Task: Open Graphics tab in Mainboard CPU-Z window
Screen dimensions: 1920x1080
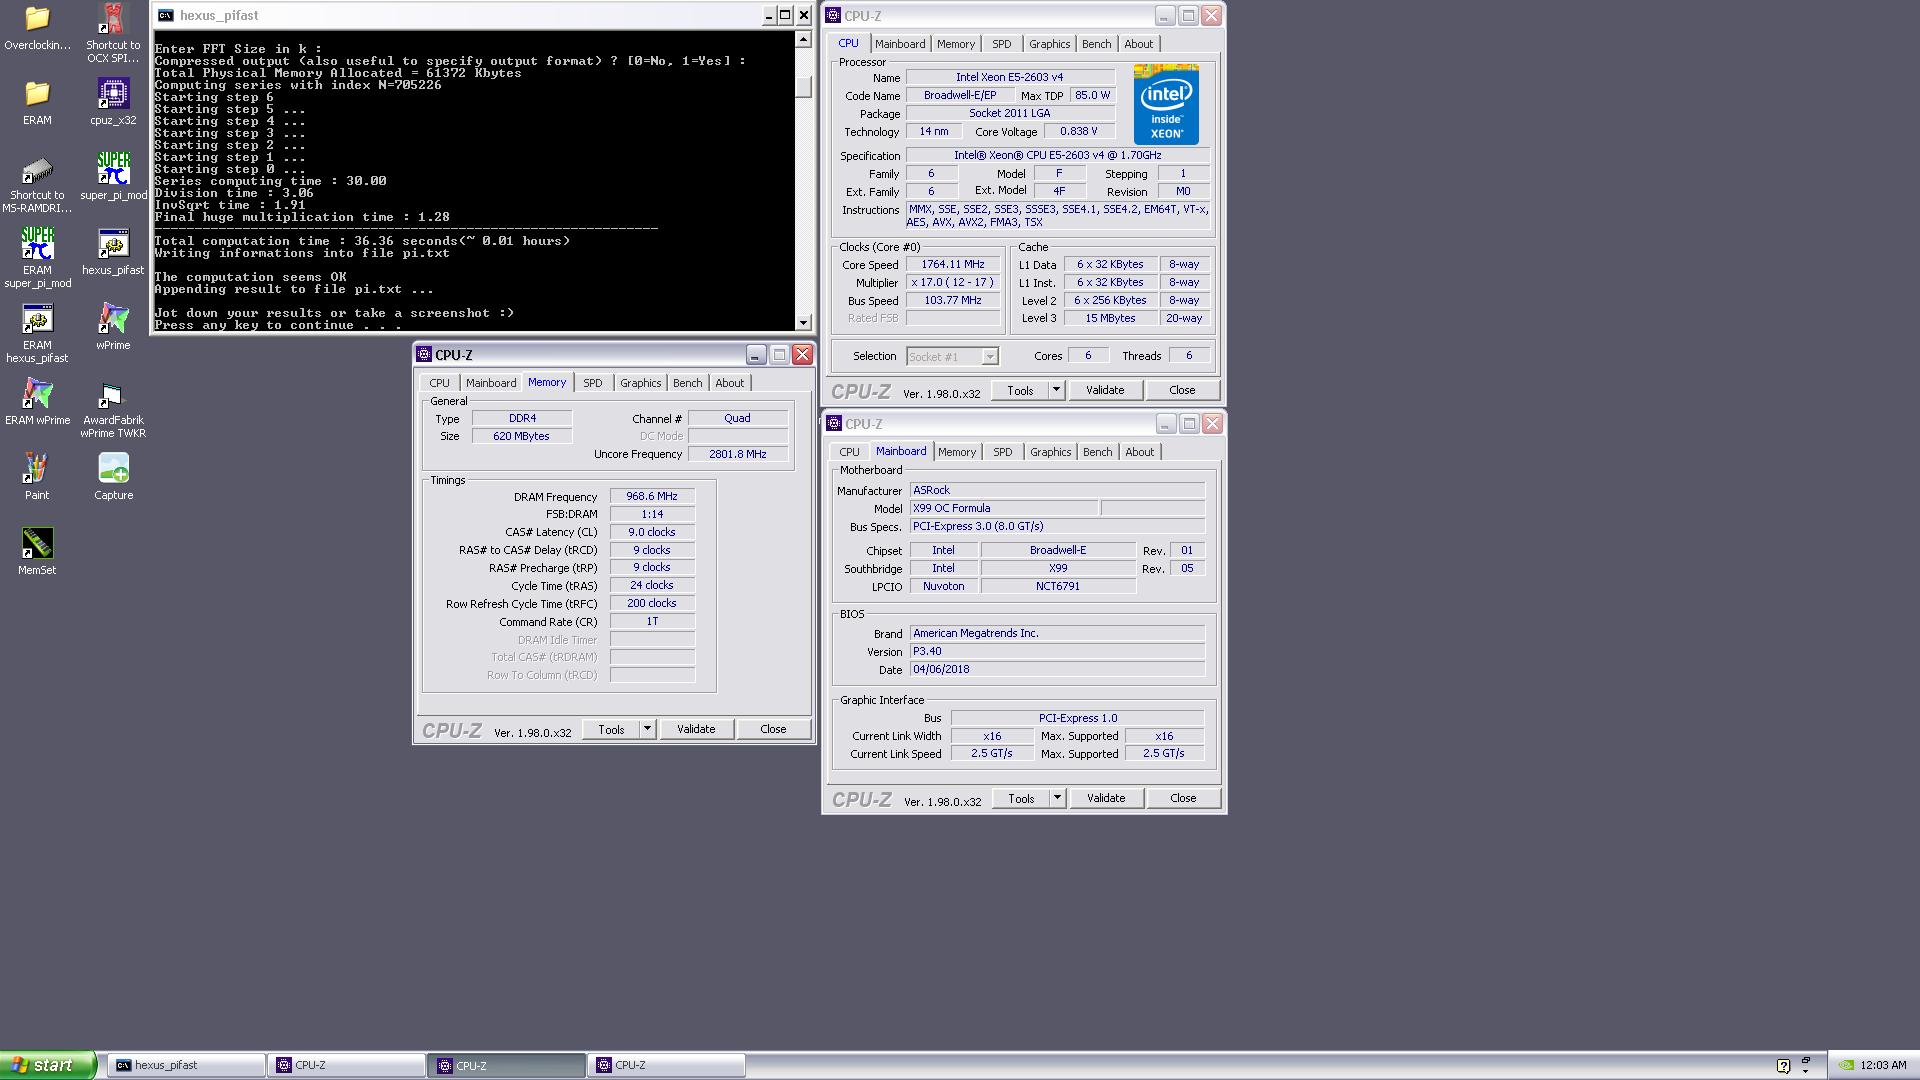Action: click(x=1050, y=452)
